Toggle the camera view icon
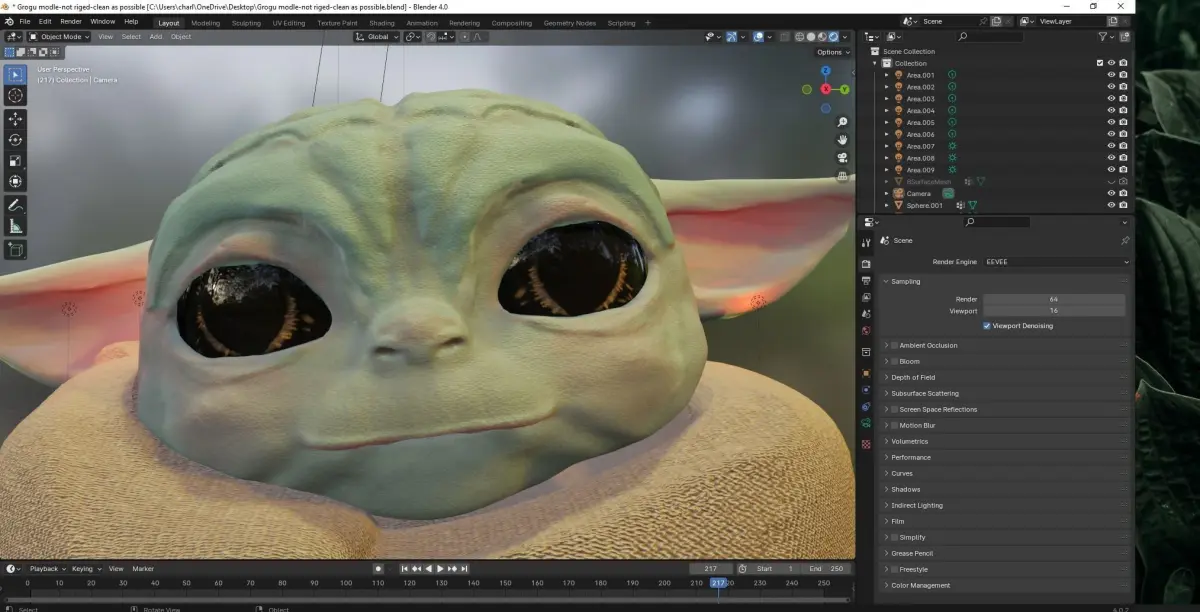 (x=842, y=158)
